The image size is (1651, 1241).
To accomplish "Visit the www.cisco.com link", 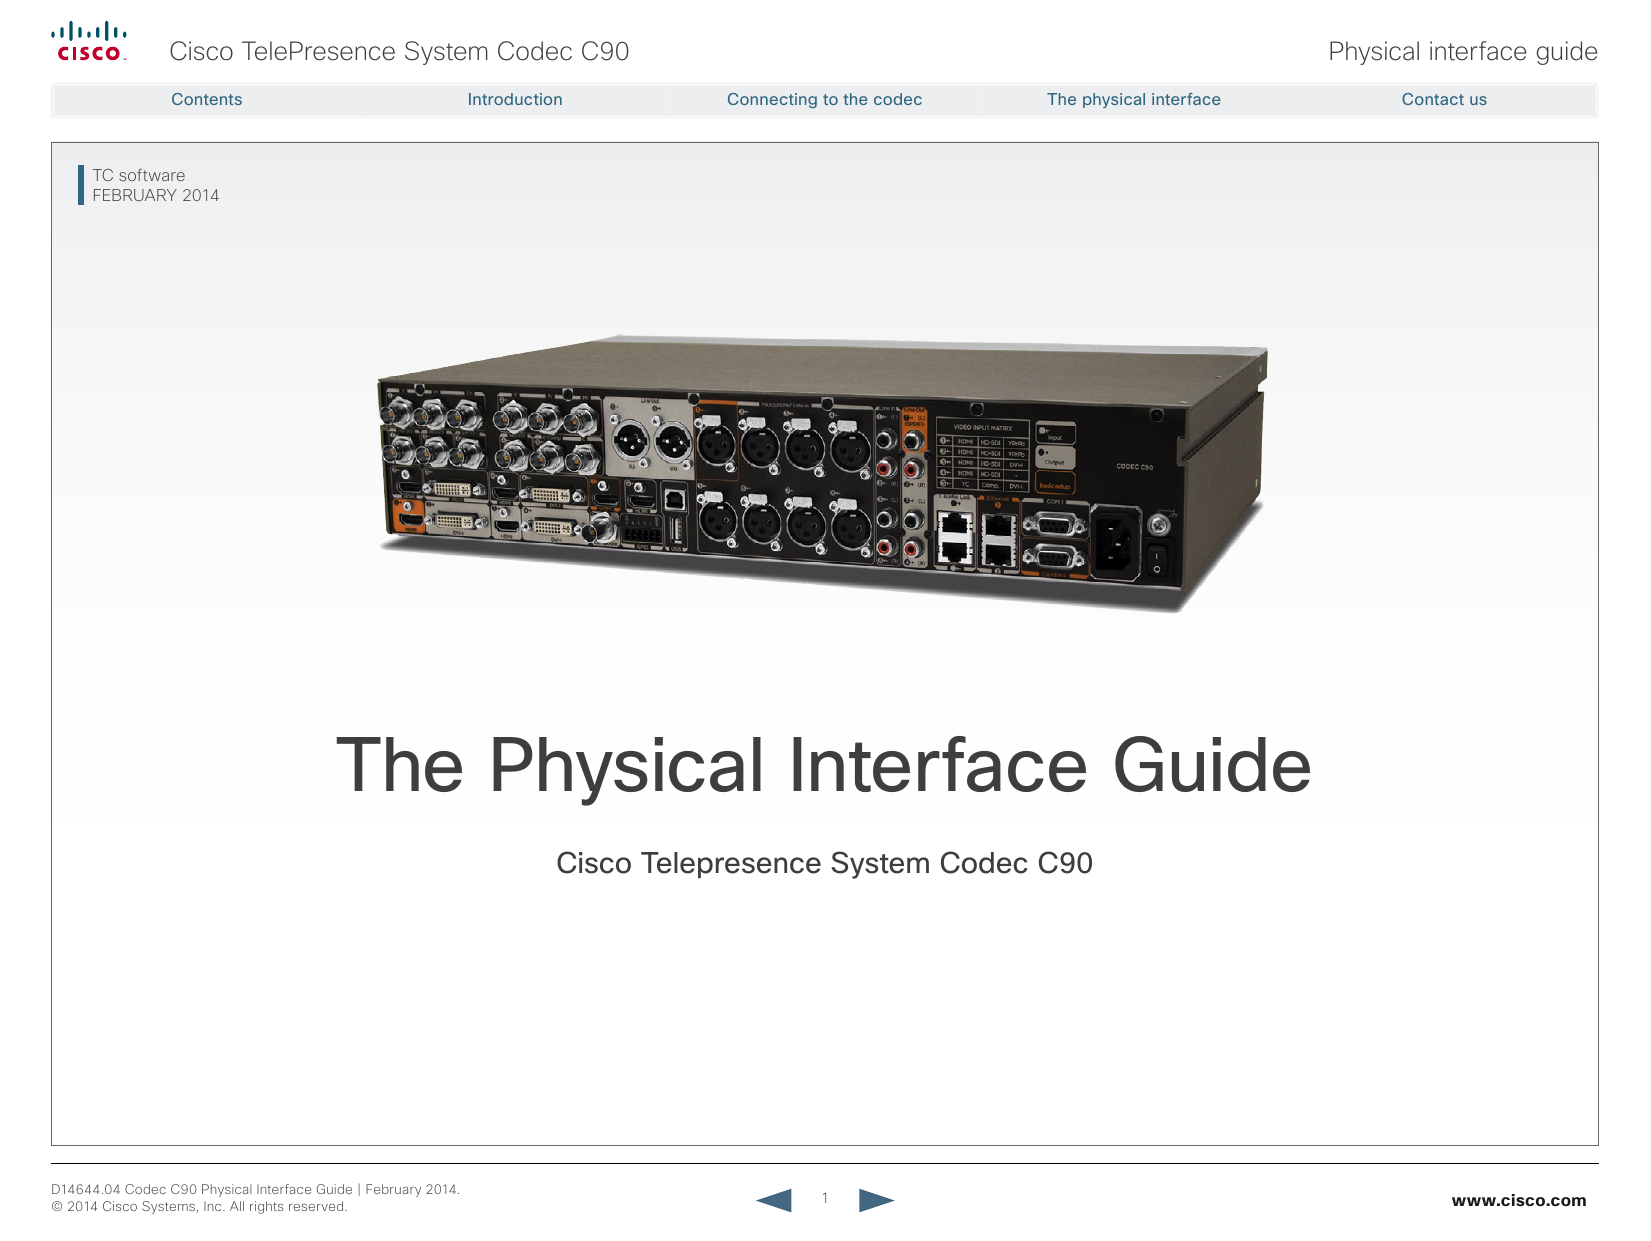I will [1518, 1200].
